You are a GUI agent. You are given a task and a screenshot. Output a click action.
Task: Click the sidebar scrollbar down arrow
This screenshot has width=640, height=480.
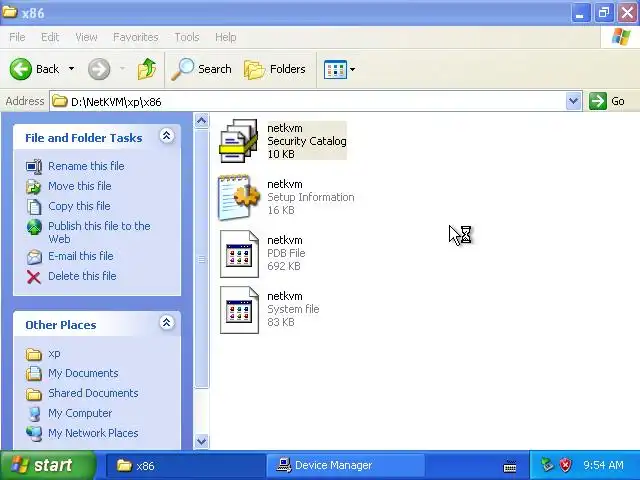coord(202,441)
